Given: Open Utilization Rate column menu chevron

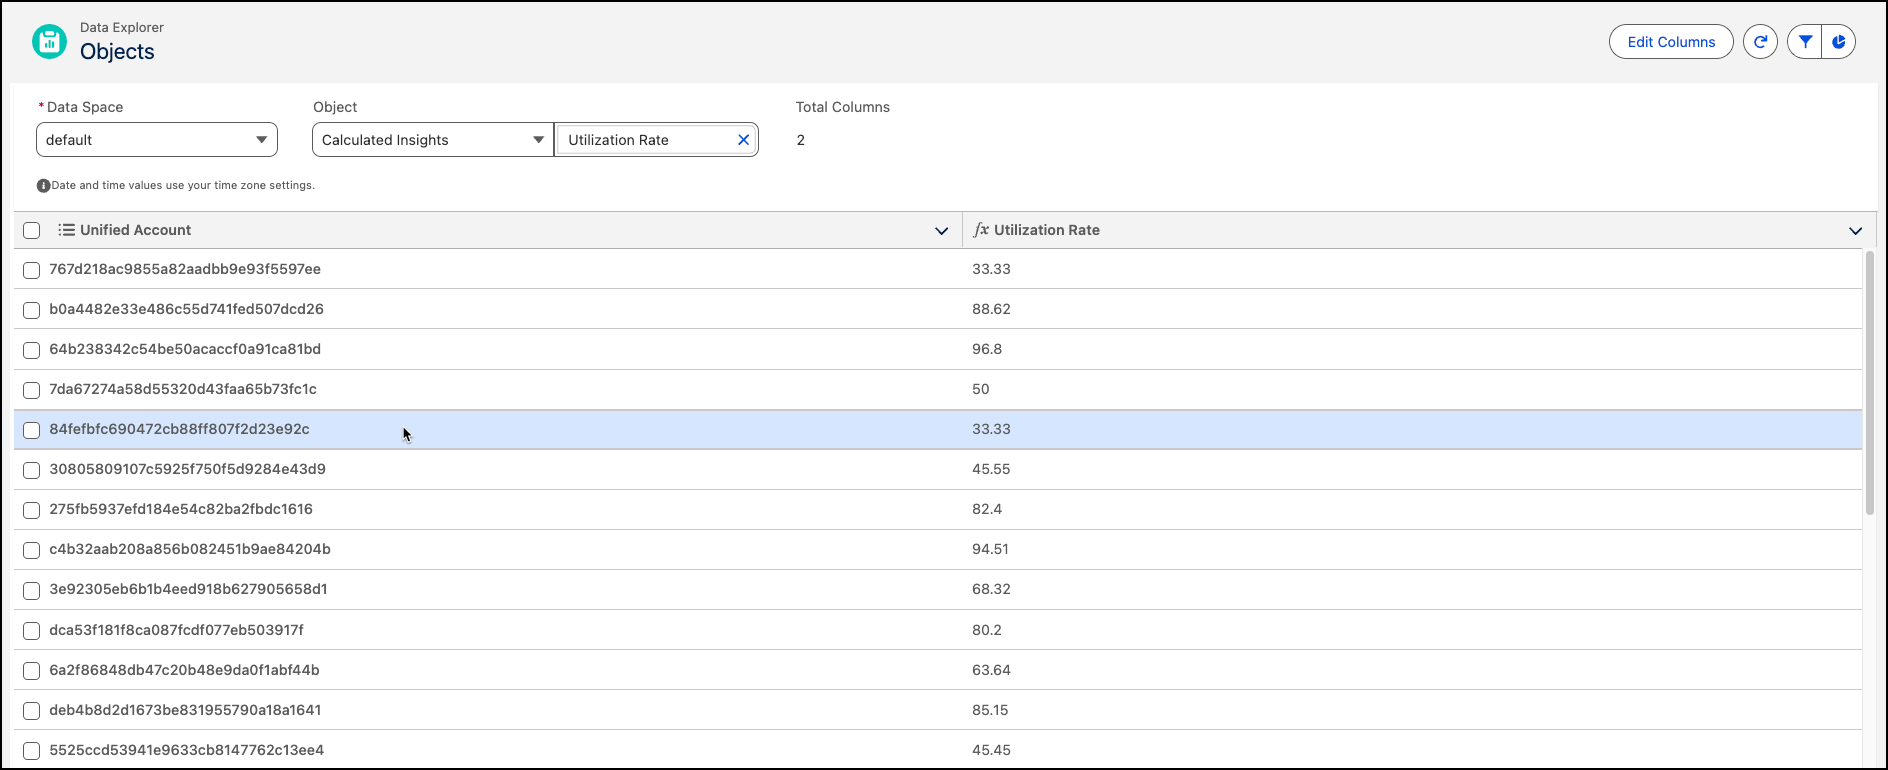Looking at the screenshot, I should pos(1855,231).
